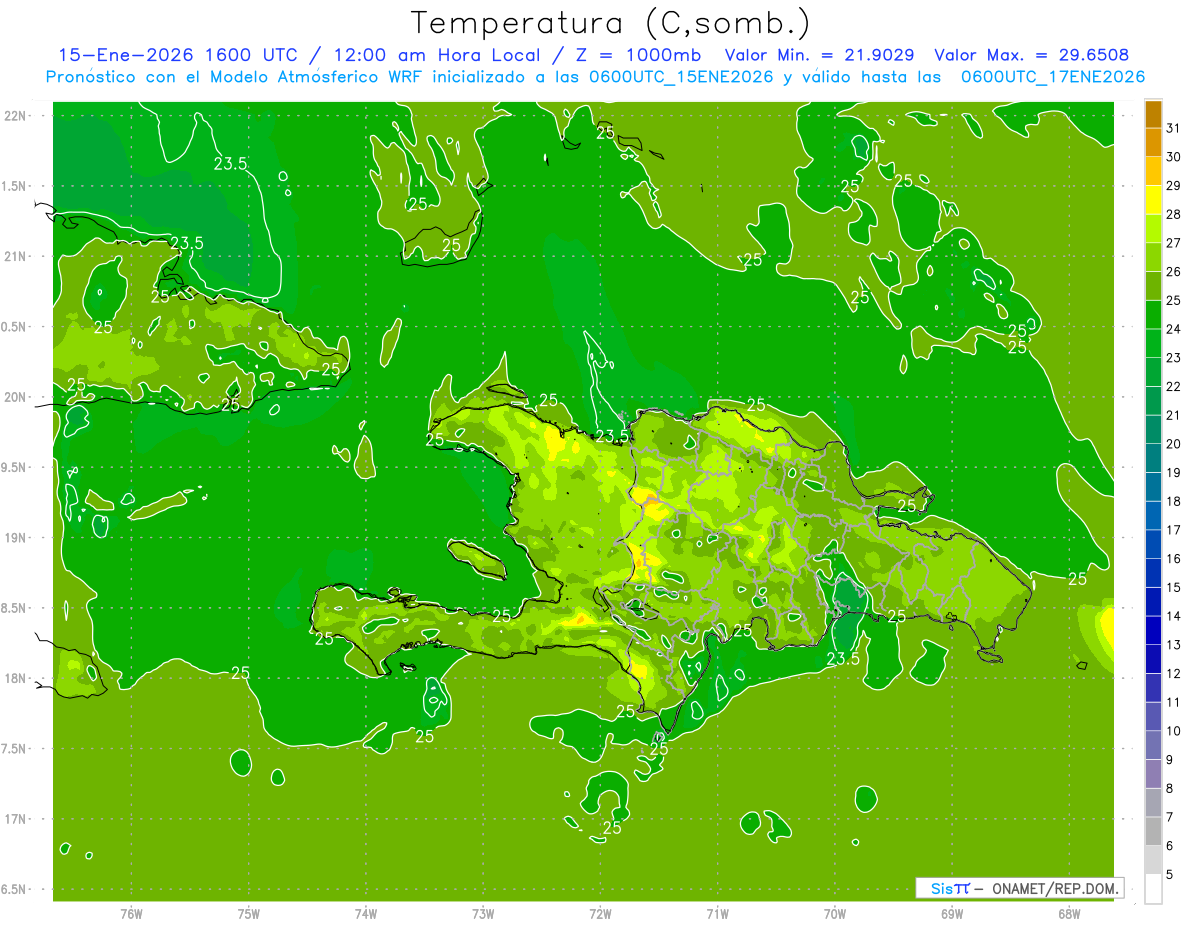This screenshot has height=927, width=1200.
Task: Click the '5' label on the color scale
Action: coord(1170,875)
